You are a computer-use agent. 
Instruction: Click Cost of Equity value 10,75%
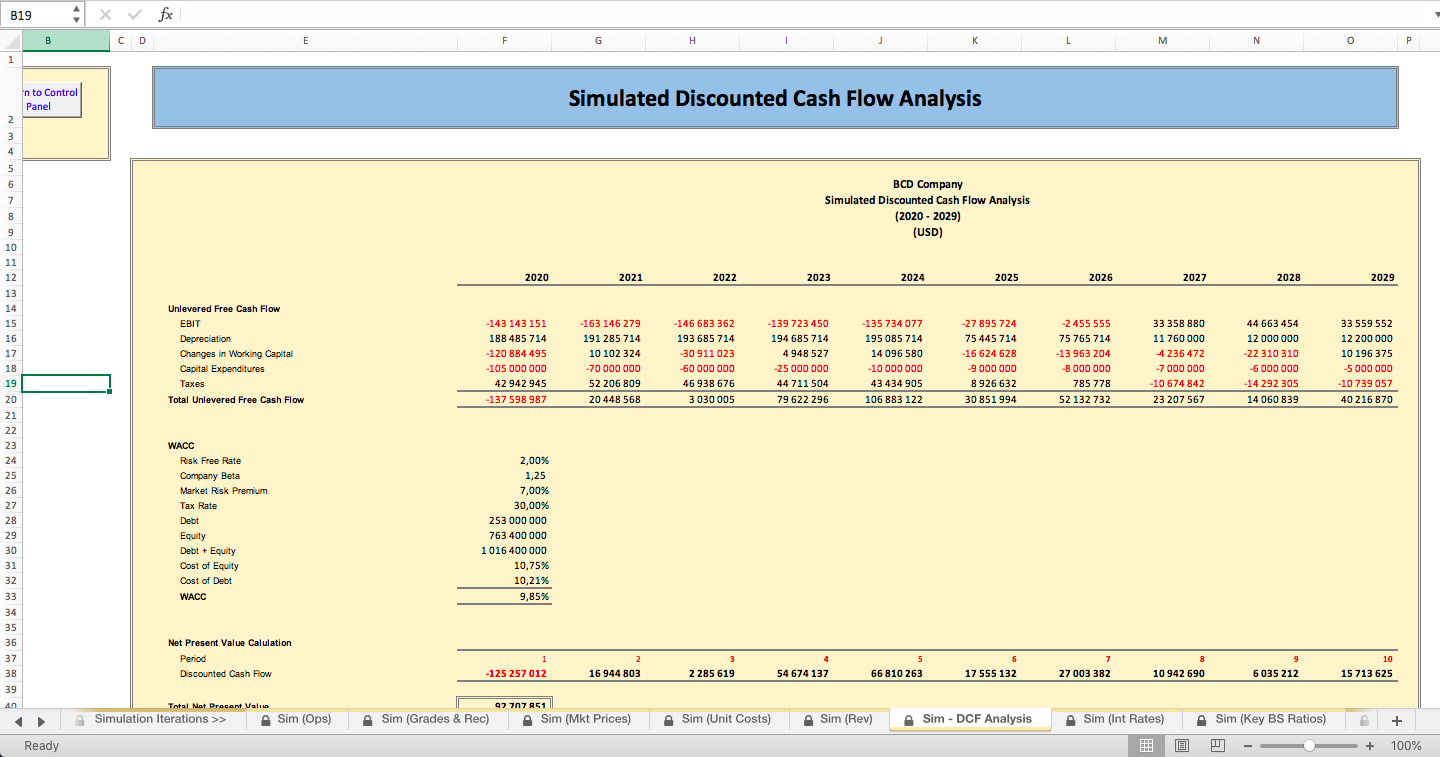pyautogui.click(x=531, y=566)
